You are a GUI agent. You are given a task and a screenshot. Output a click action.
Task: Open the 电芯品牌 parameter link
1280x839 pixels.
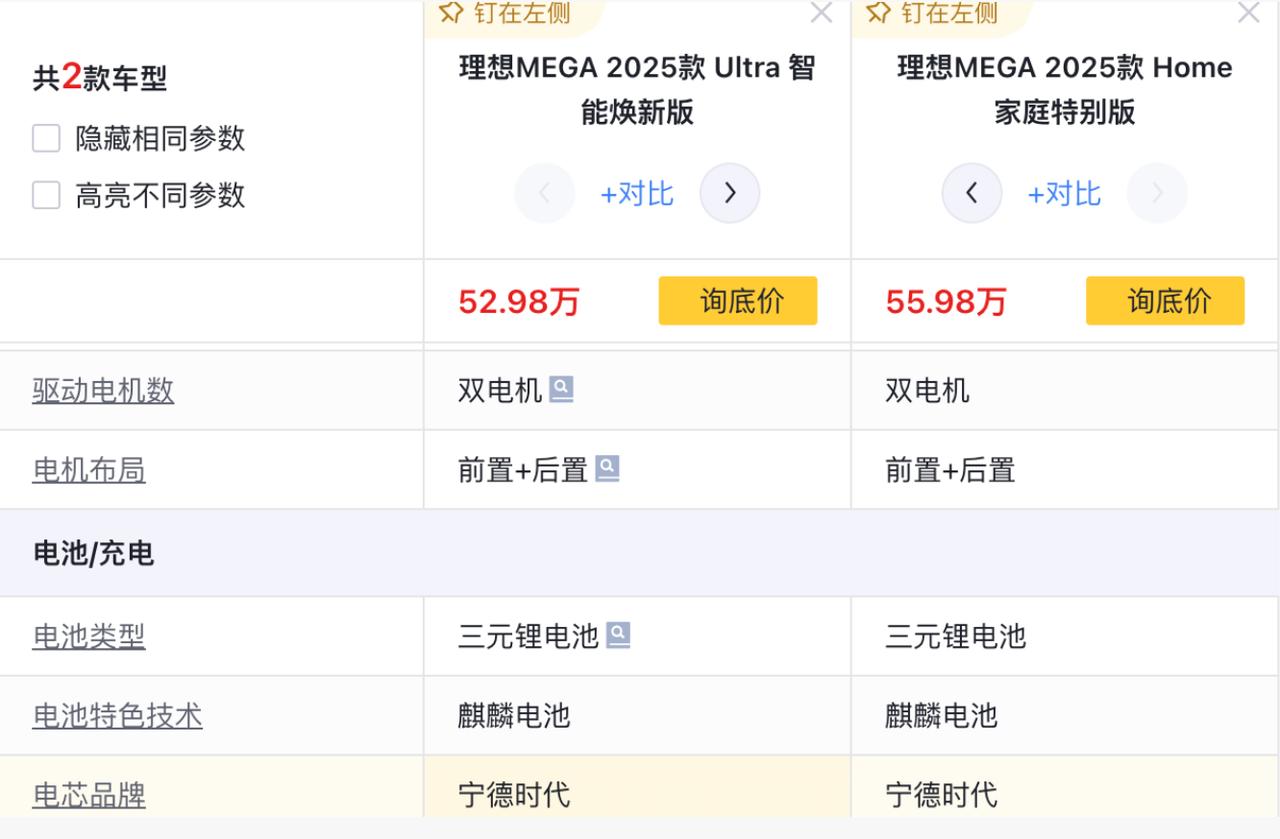(89, 795)
